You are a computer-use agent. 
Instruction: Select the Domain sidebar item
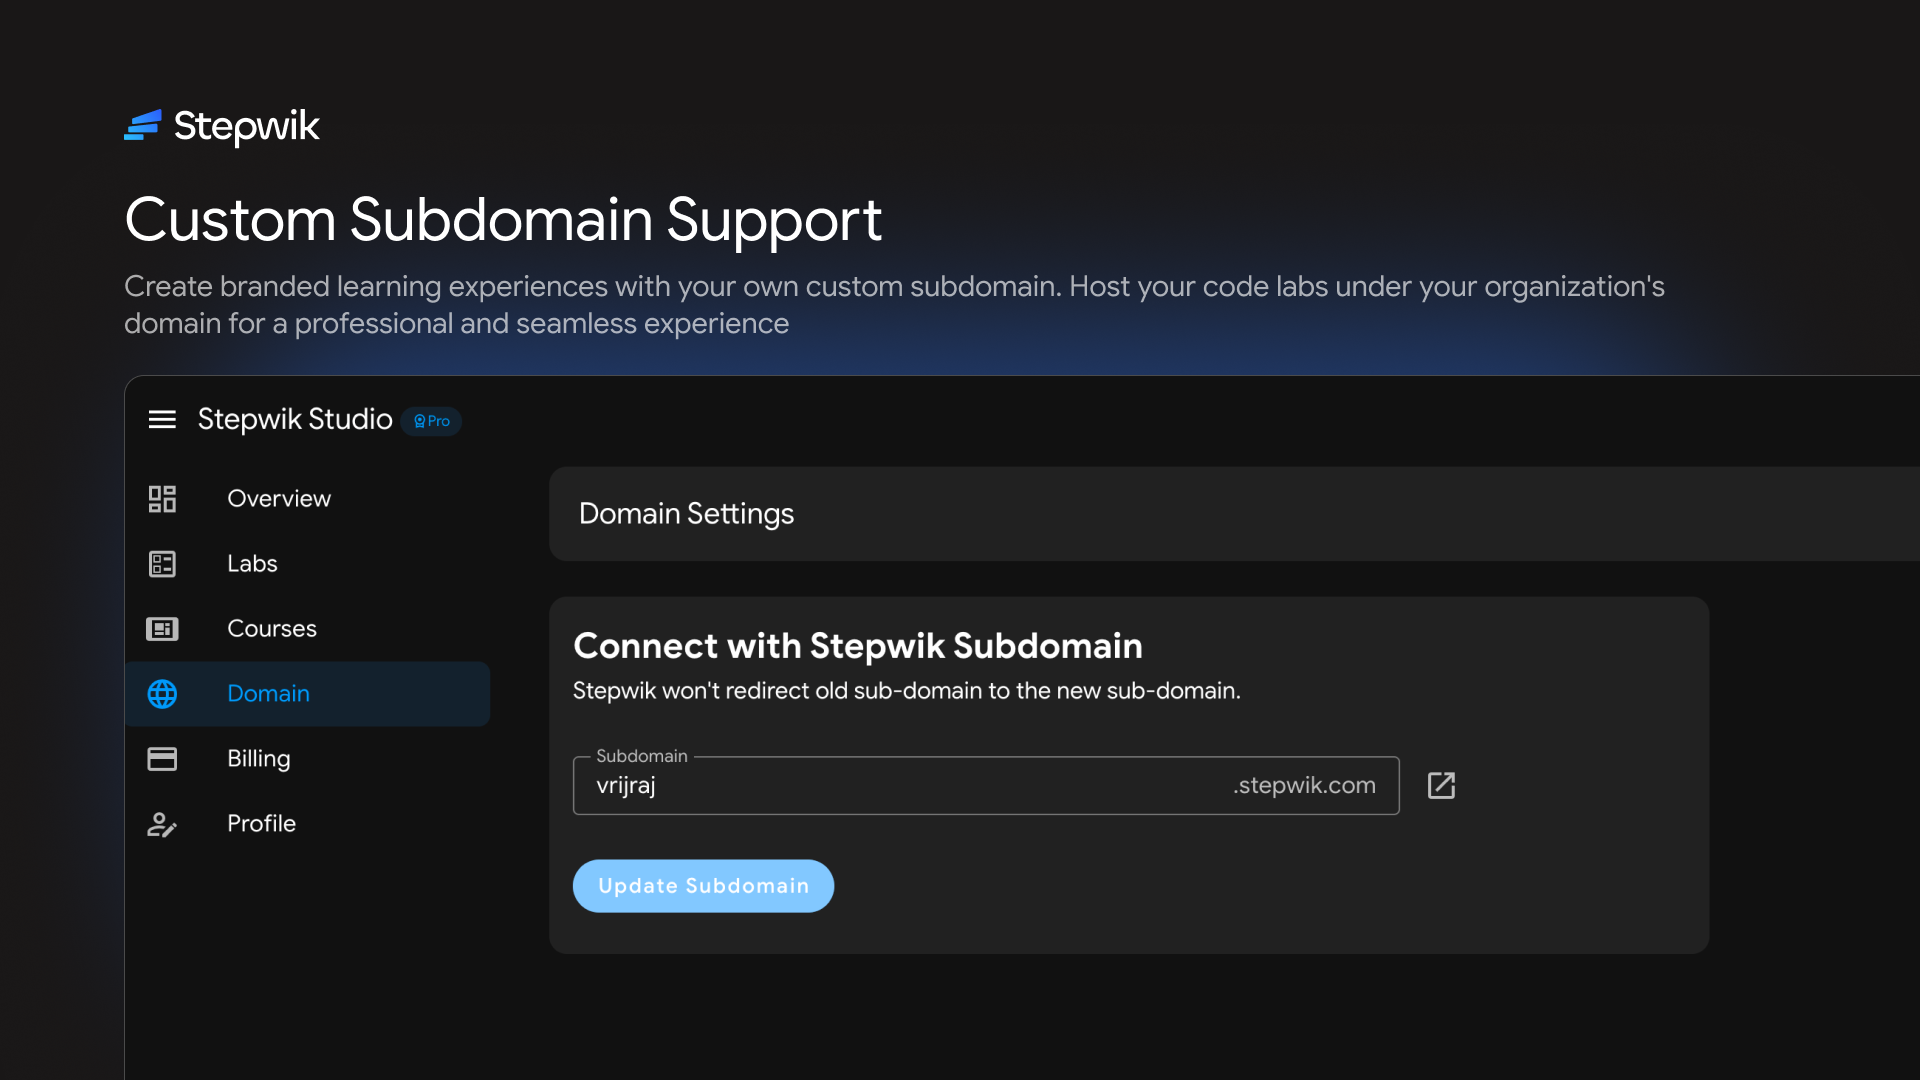click(x=268, y=694)
